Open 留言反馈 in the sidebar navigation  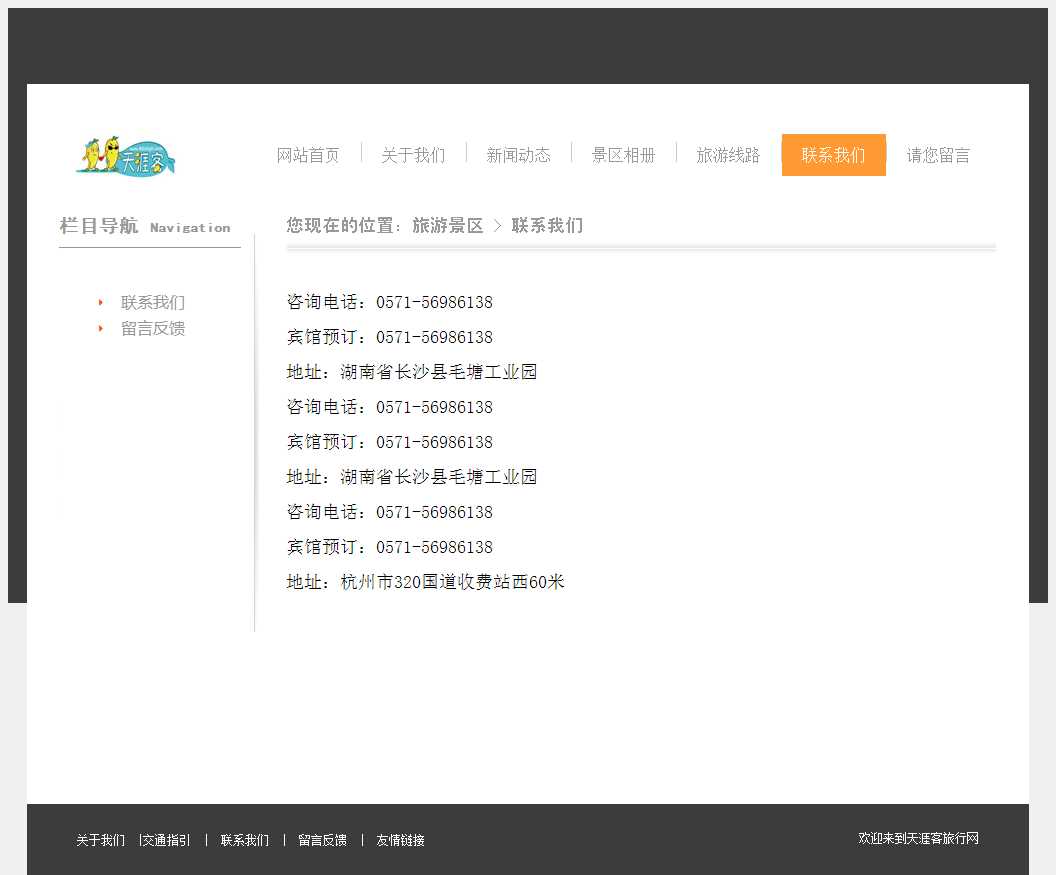coord(153,328)
